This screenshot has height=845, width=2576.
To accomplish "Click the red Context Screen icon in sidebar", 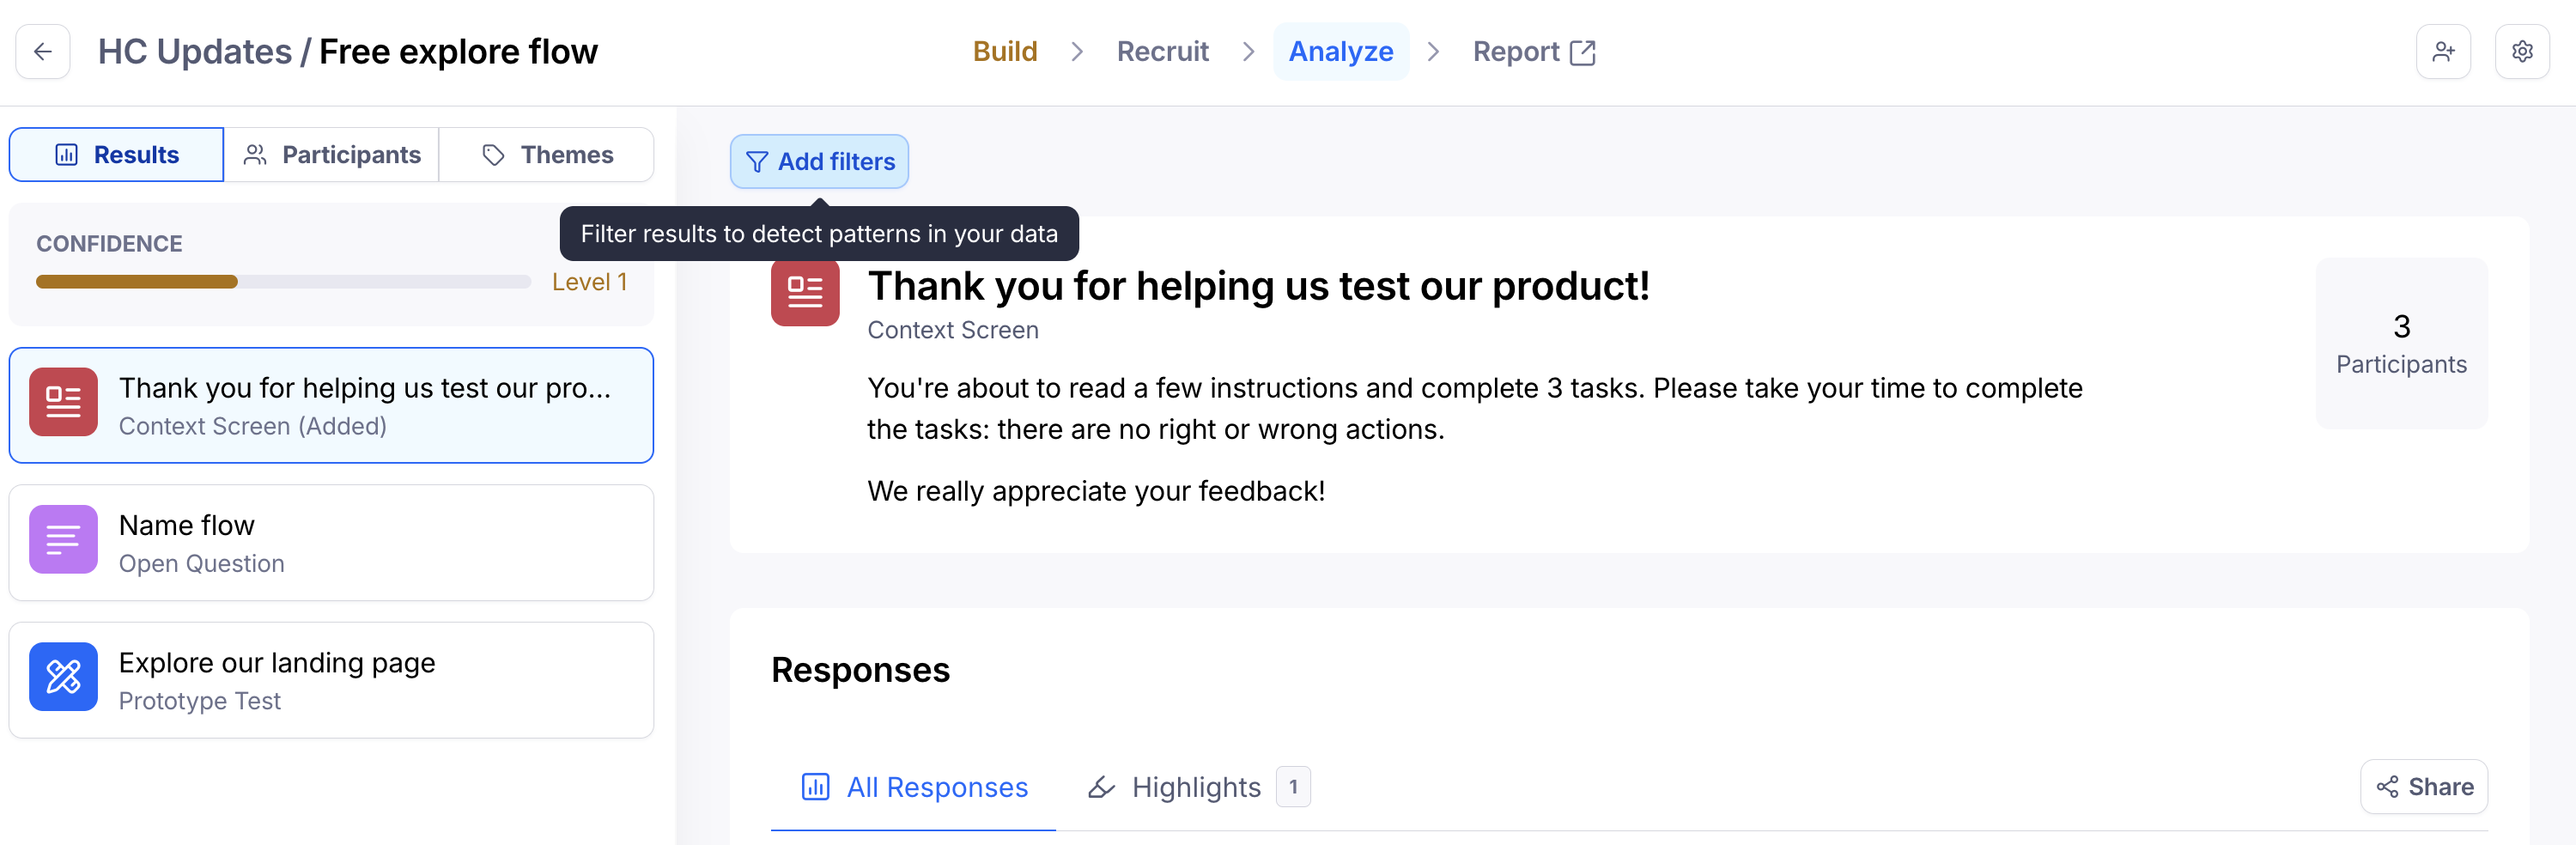I will 63,402.
